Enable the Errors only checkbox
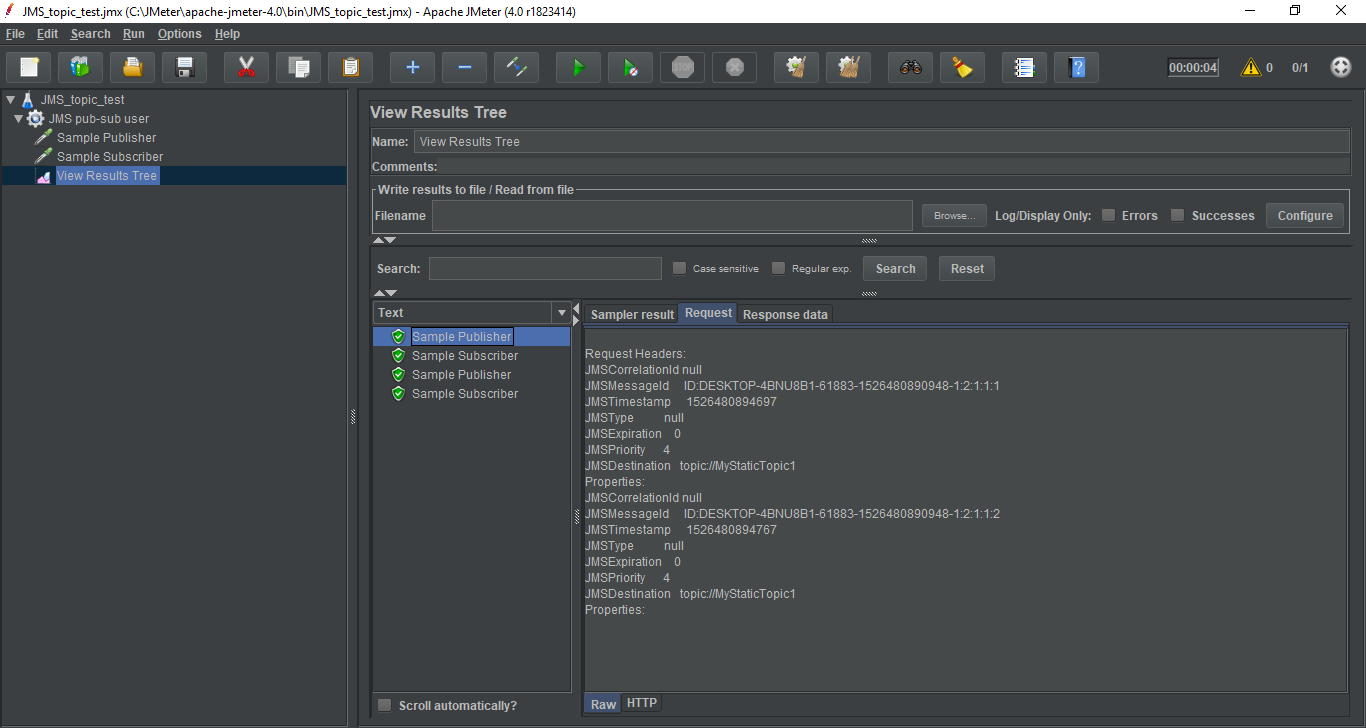Viewport: 1366px width, 728px height. 1108,215
